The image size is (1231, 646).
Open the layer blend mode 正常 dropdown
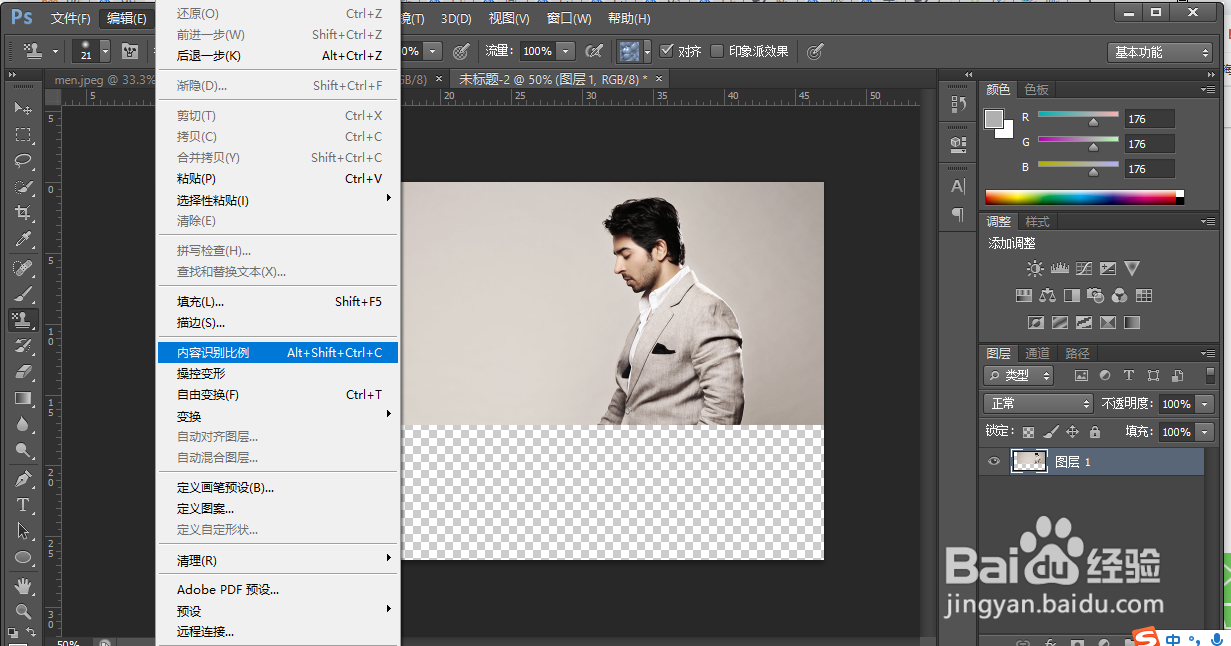coord(1039,403)
